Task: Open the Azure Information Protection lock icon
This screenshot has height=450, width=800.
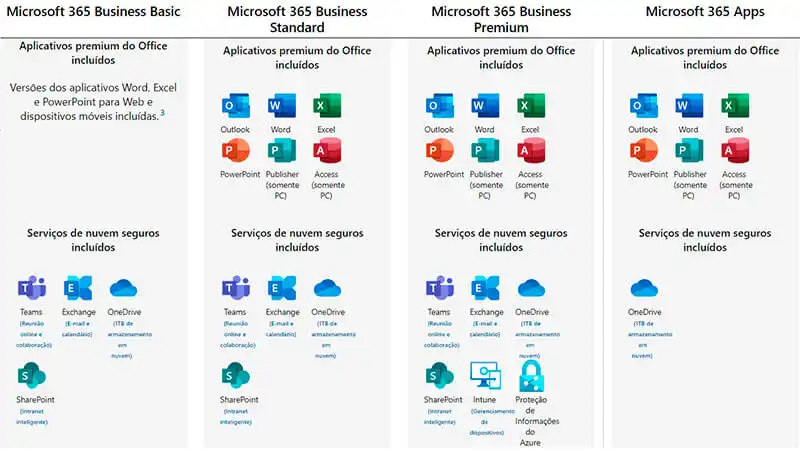Action: point(531,376)
